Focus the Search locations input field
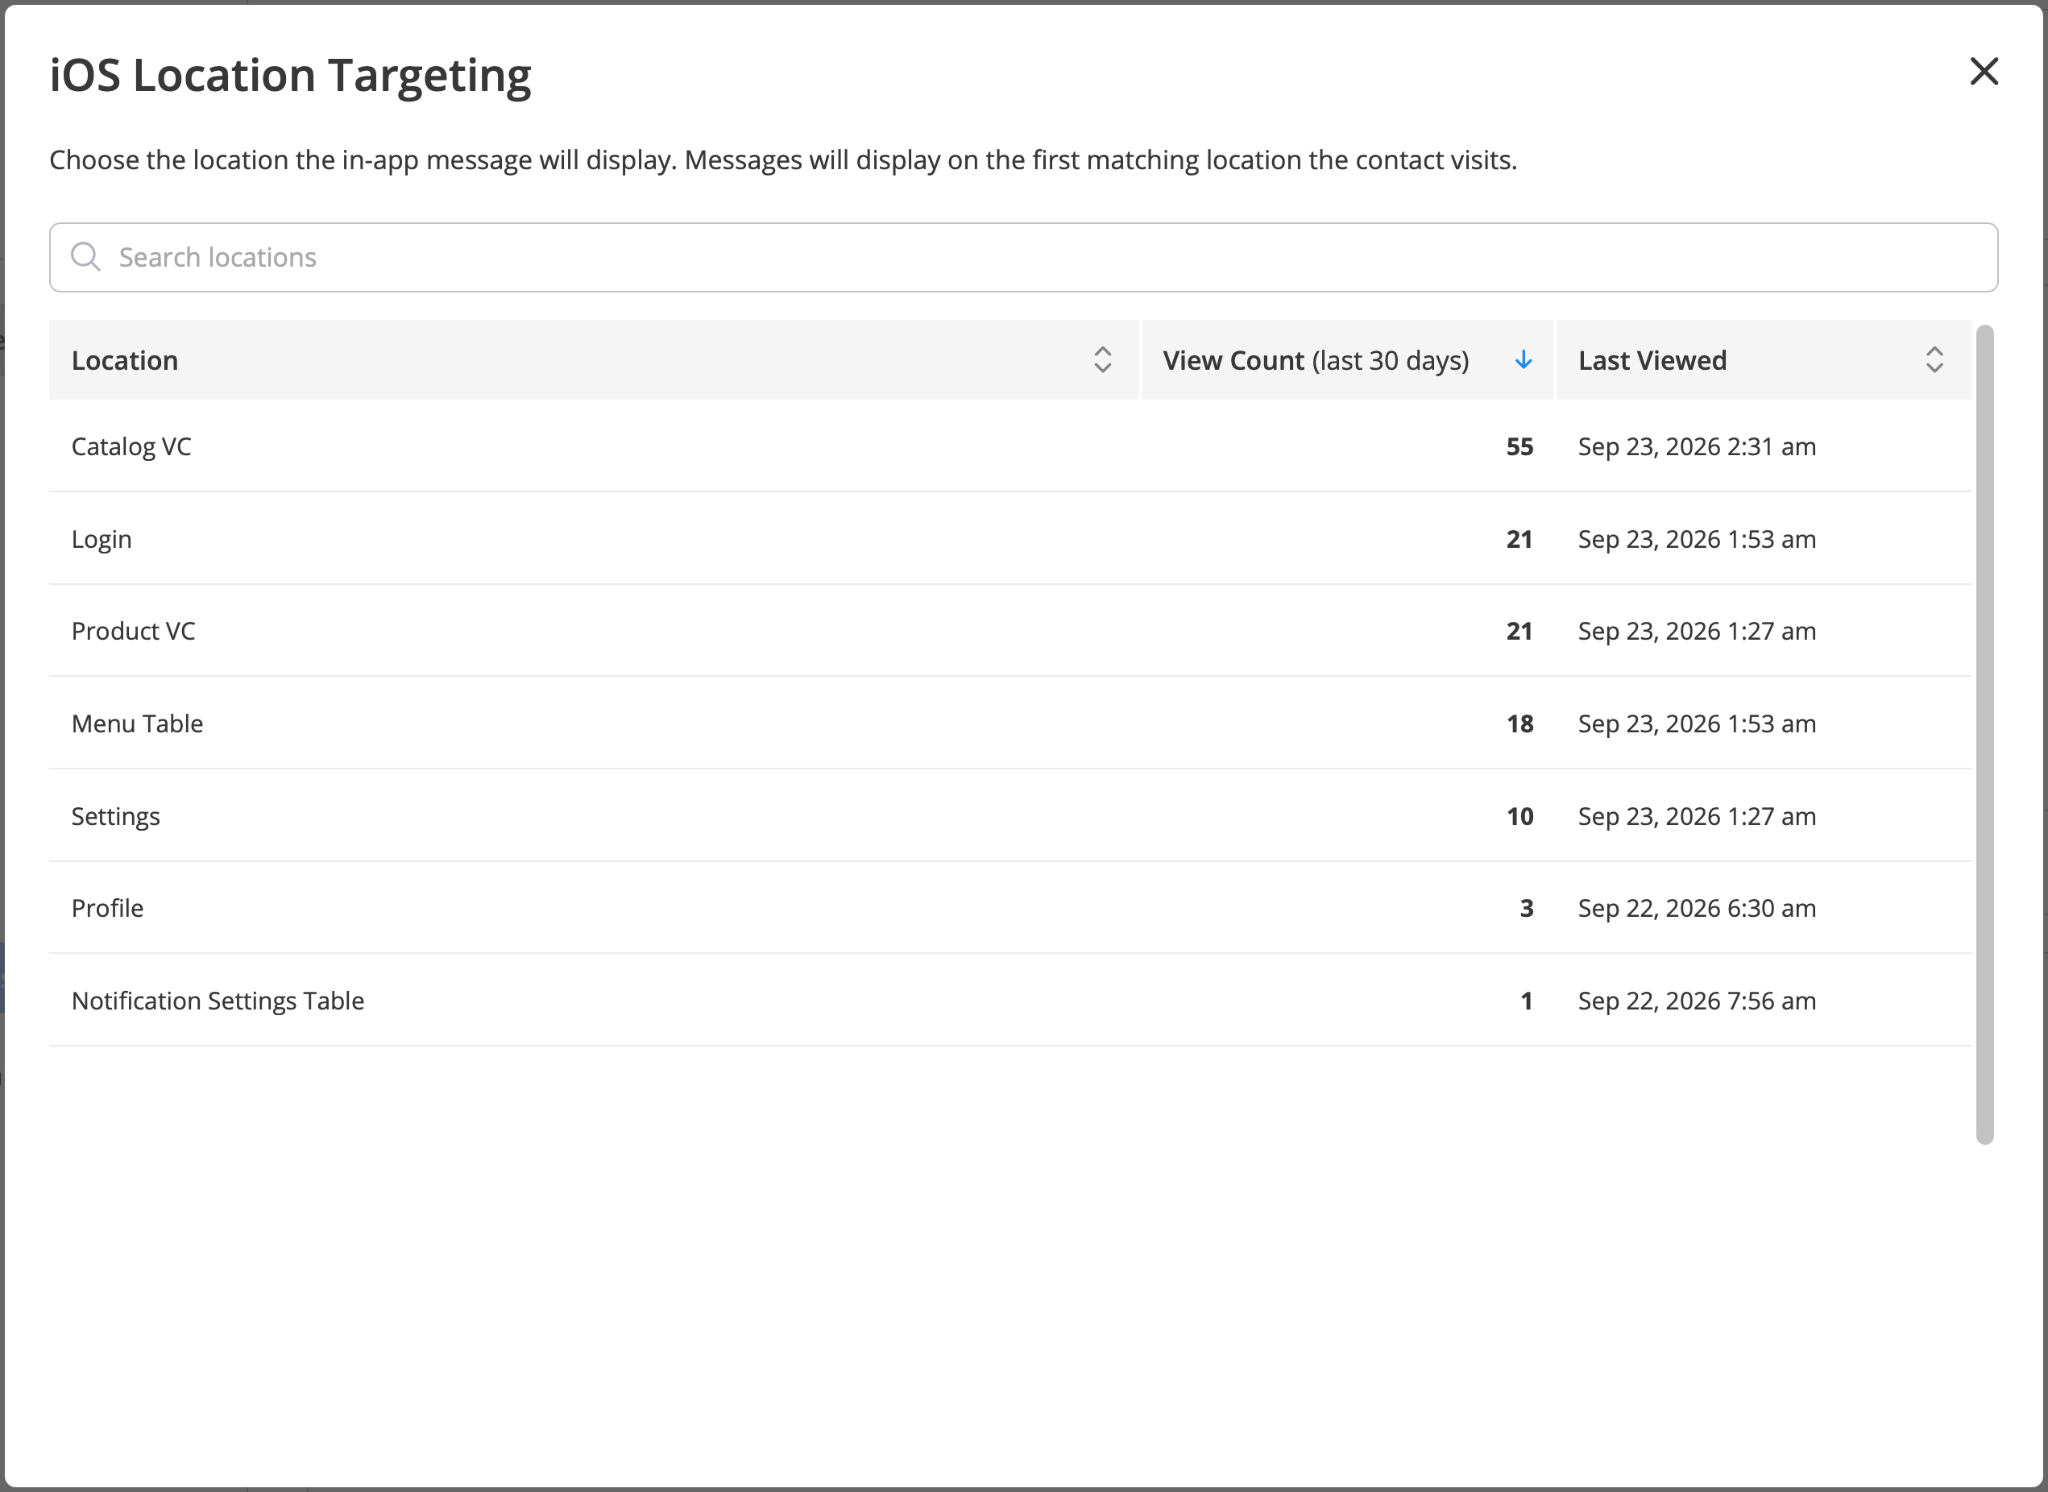The image size is (2048, 1492). click(x=1023, y=257)
